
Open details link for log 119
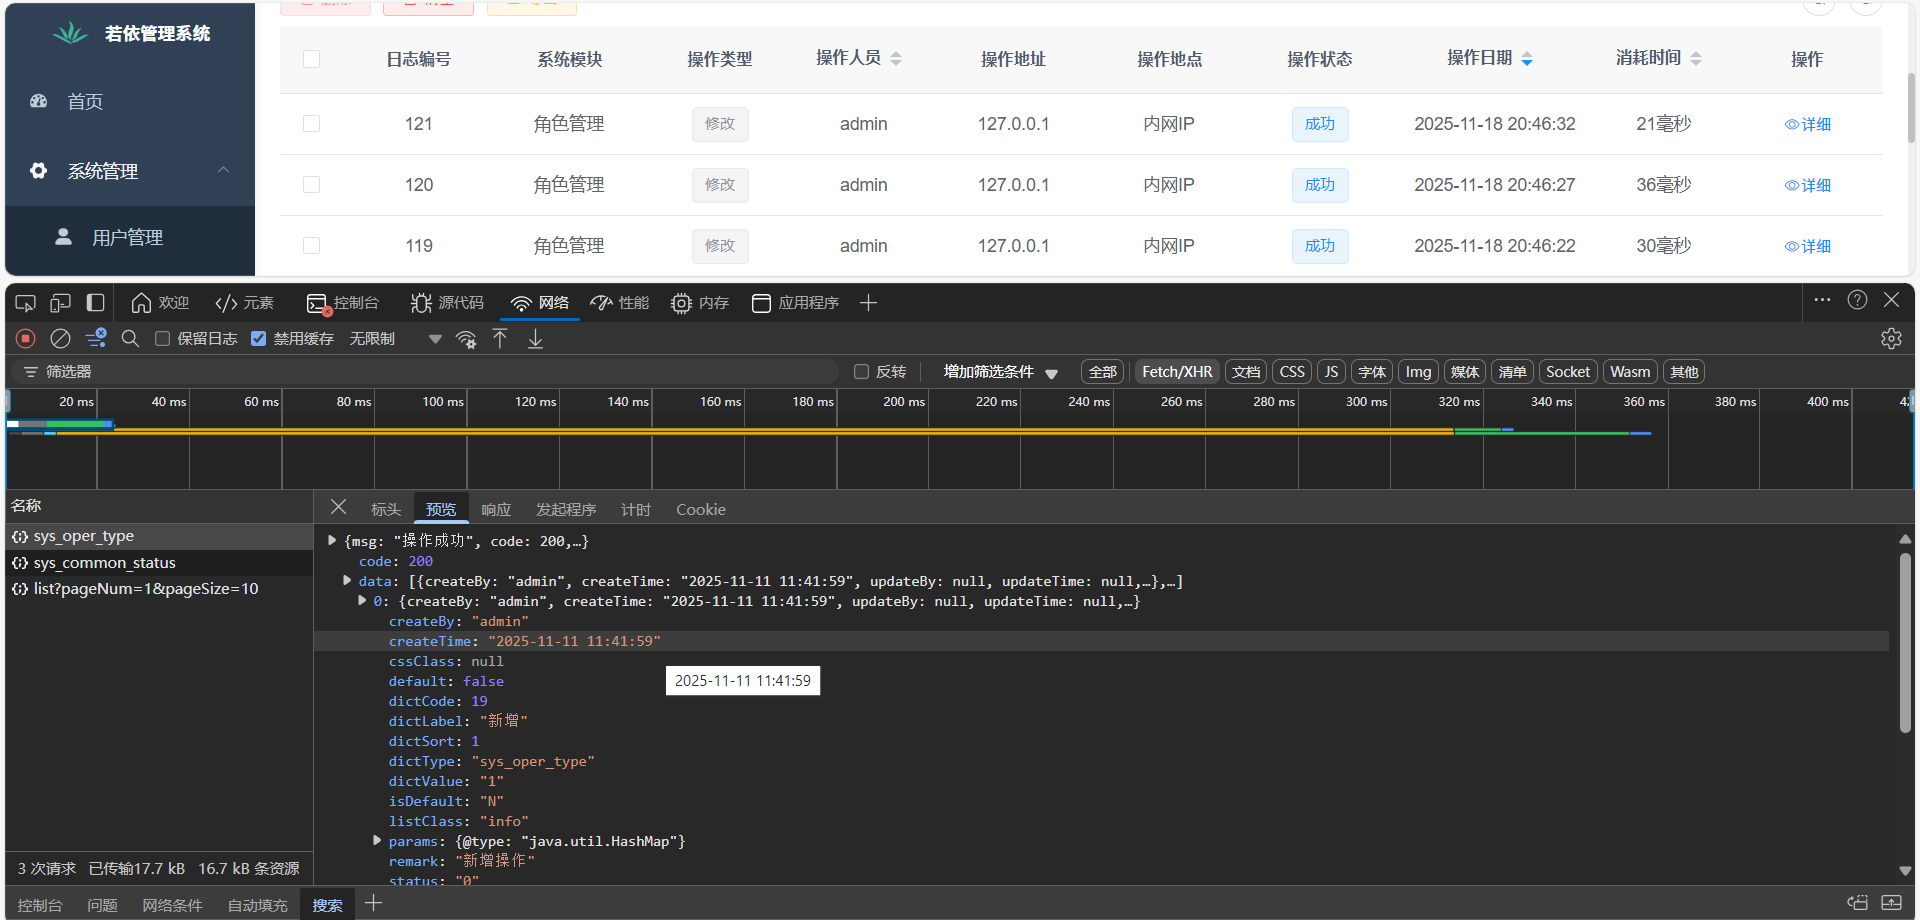point(1808,246)
